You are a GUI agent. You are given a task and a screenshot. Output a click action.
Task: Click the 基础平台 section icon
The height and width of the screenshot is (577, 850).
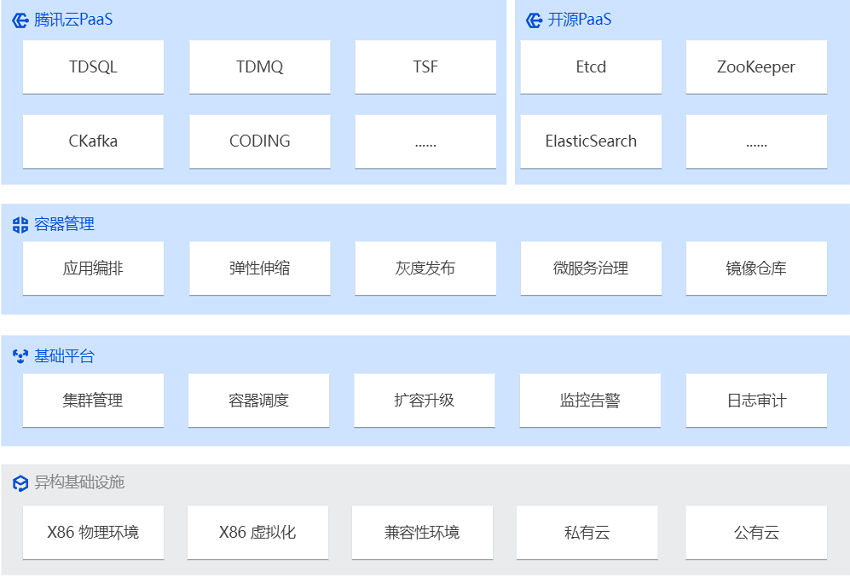tap(20, 356)
